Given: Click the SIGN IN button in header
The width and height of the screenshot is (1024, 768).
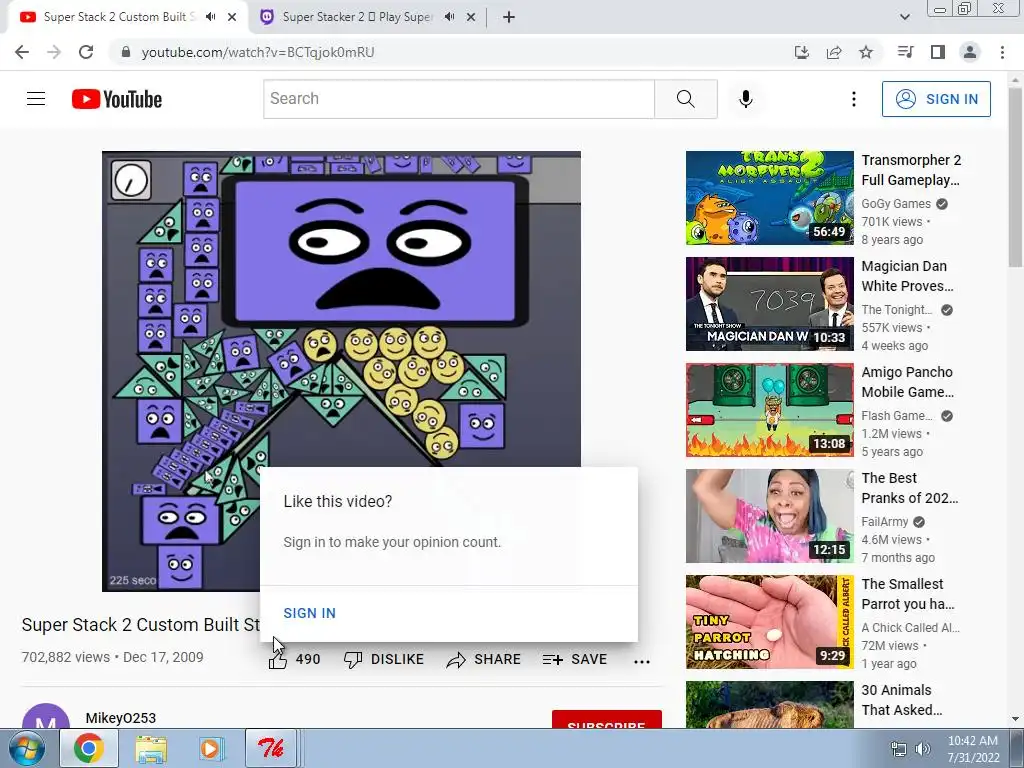Looking at the screenshot, I should click(936, 99).
